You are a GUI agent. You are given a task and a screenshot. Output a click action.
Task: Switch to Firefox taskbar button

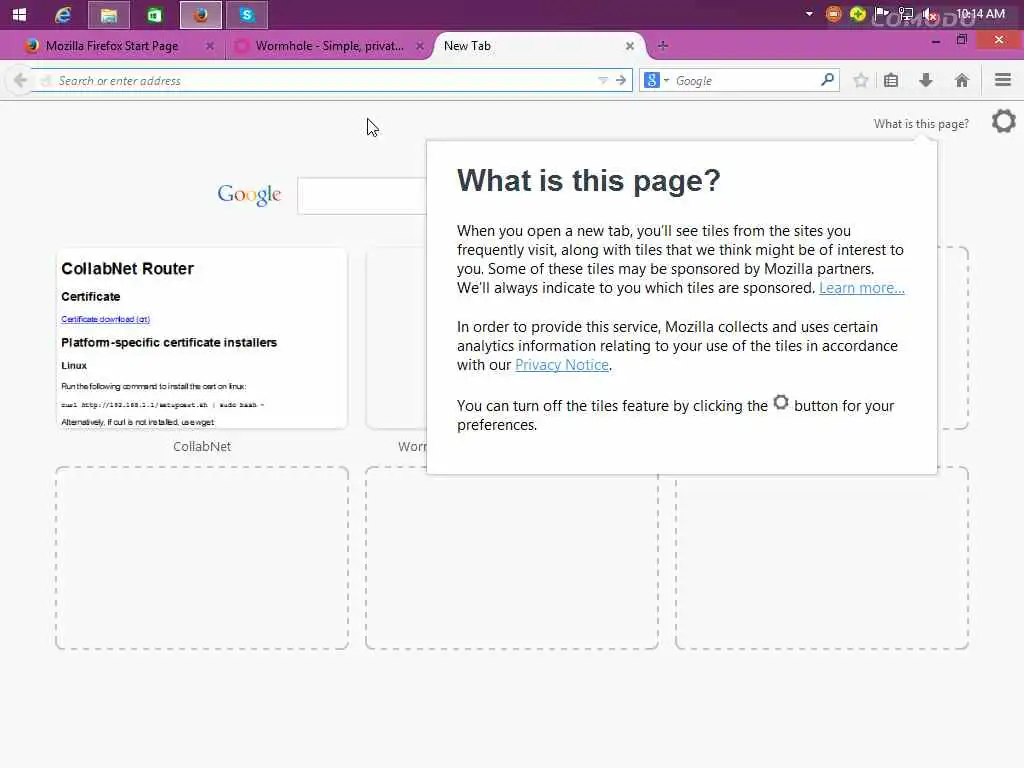coord(200,15)
